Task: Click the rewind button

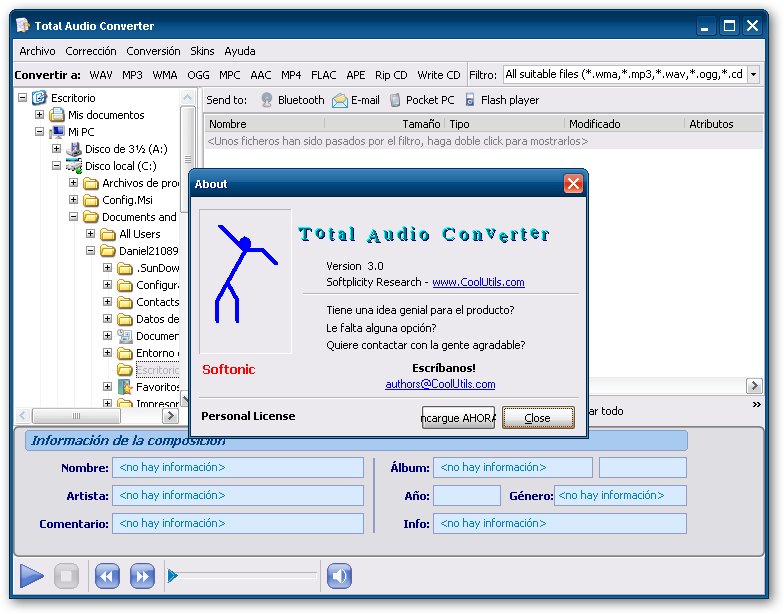Action: [108, 576]
